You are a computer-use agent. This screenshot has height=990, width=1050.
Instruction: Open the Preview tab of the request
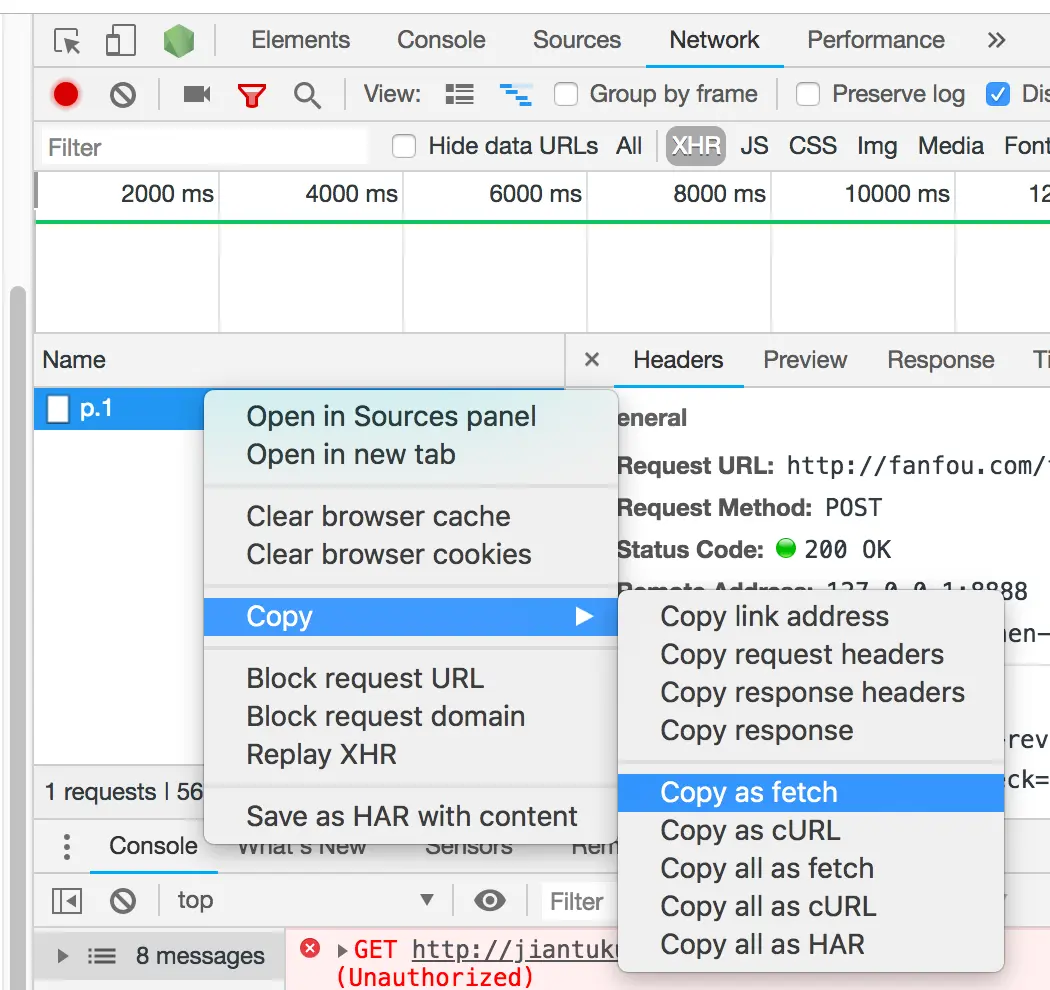(805, 360)
